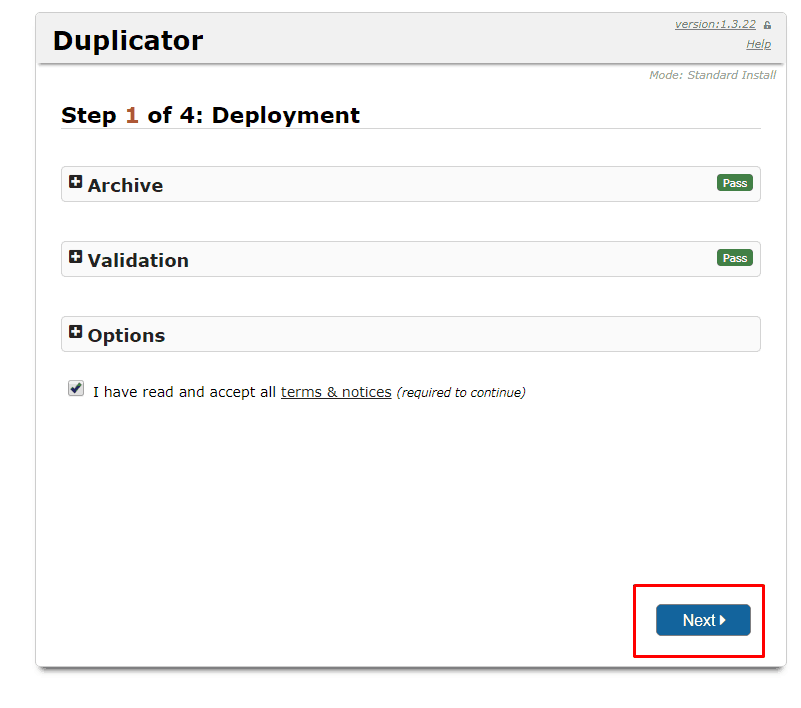Uncheck the accept terms & notices checkbox

76,389
